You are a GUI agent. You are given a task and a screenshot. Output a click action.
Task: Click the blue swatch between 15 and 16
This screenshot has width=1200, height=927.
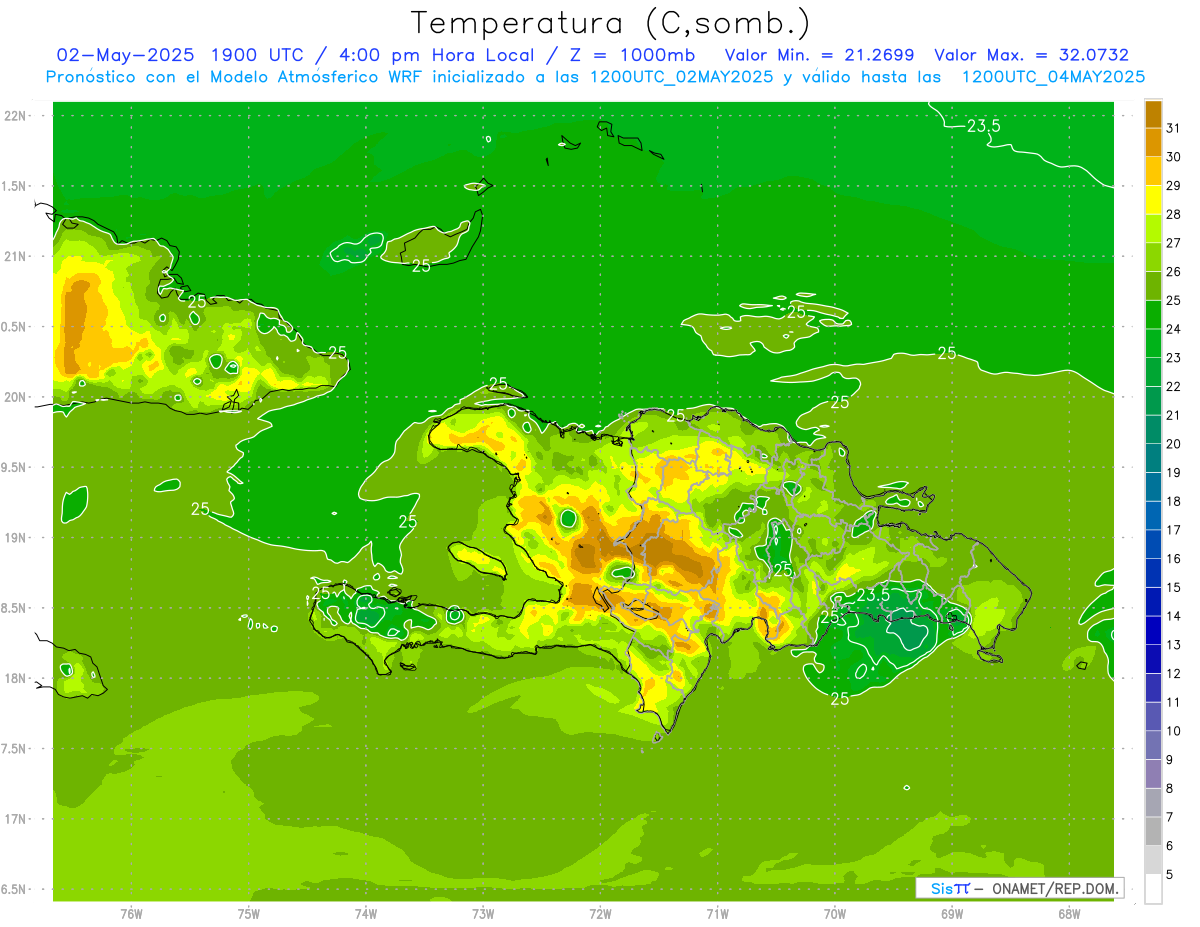click(x=1153, y=573)
